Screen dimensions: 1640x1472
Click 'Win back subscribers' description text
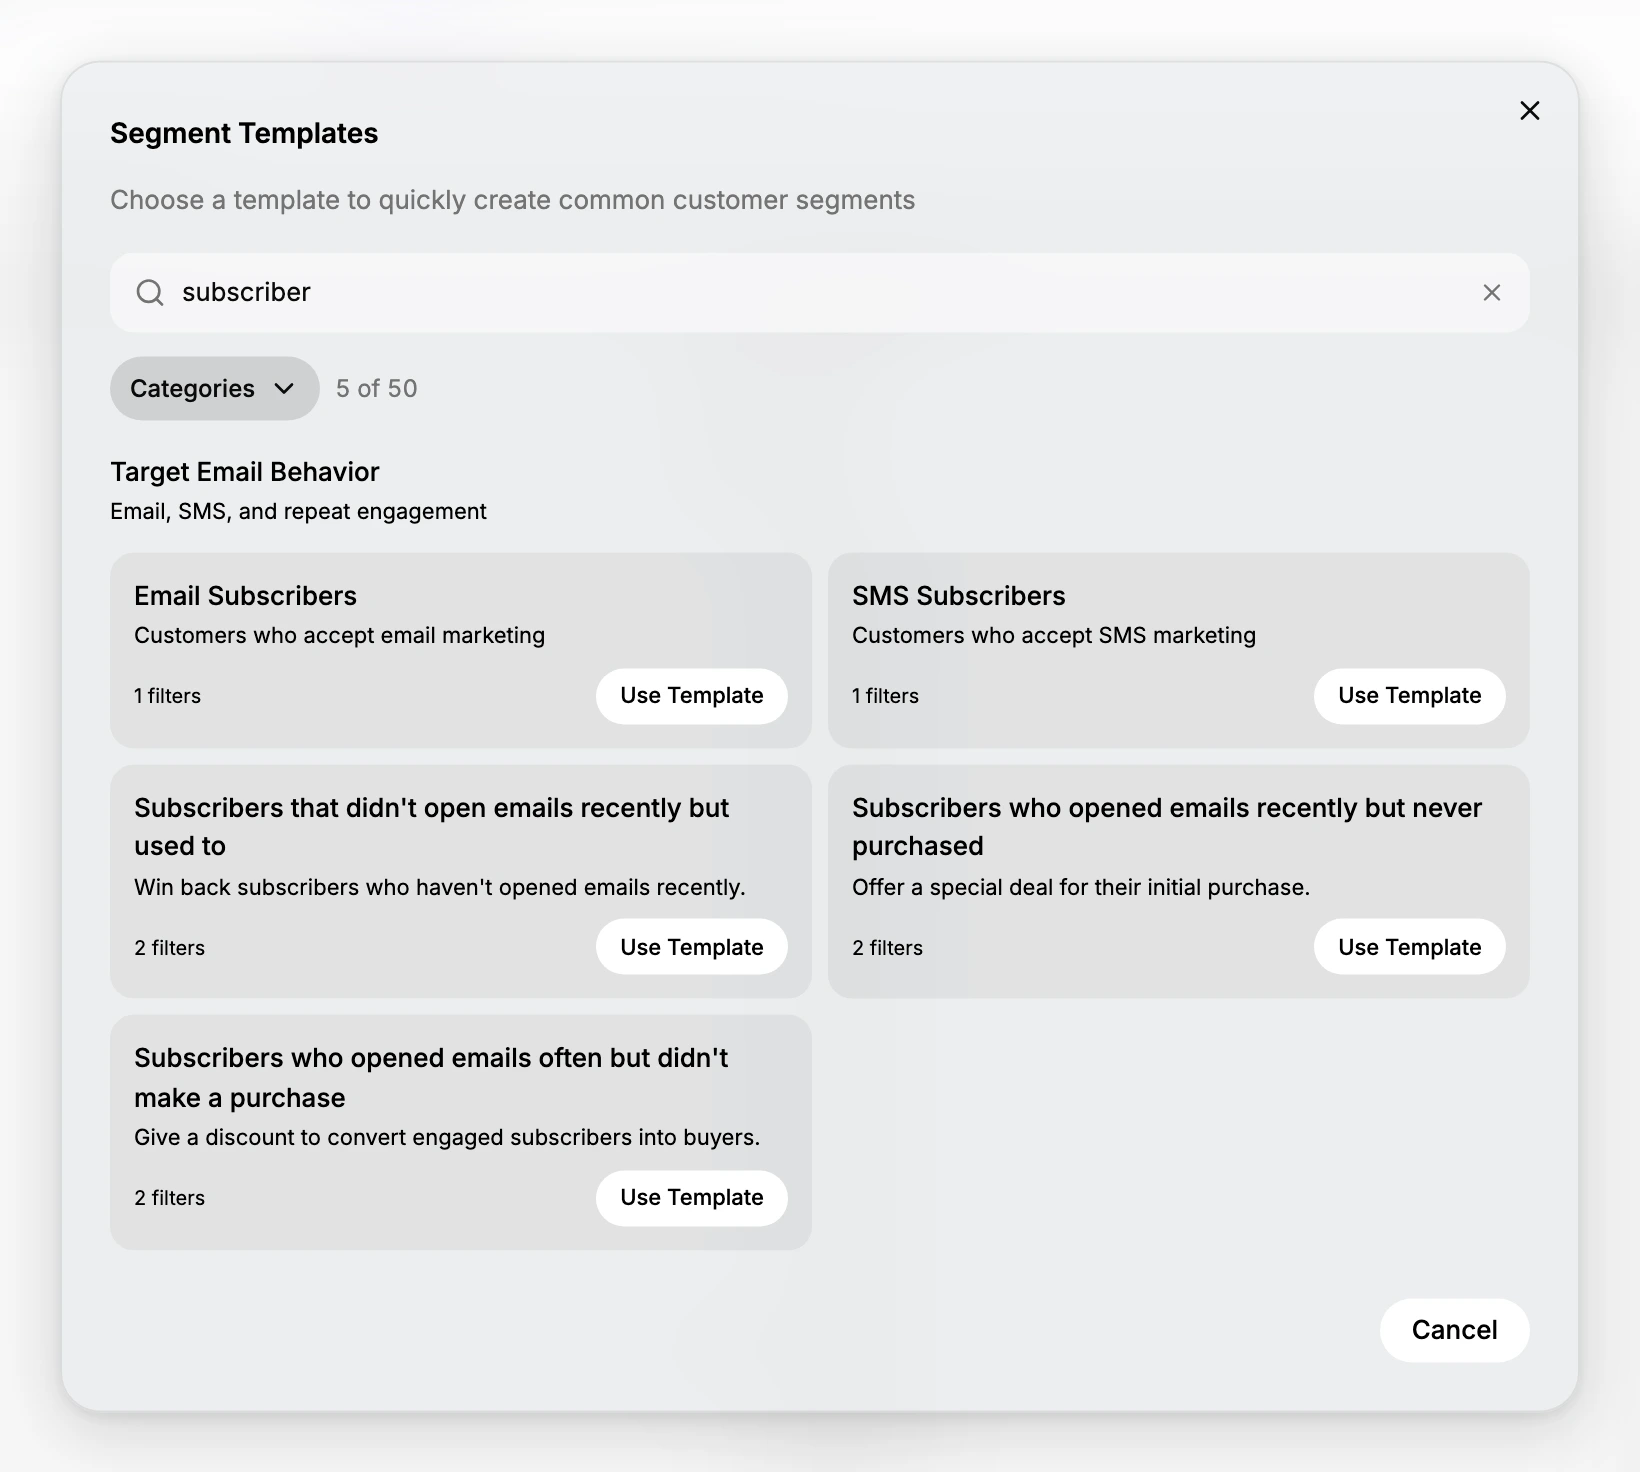(x=439, y=888)
